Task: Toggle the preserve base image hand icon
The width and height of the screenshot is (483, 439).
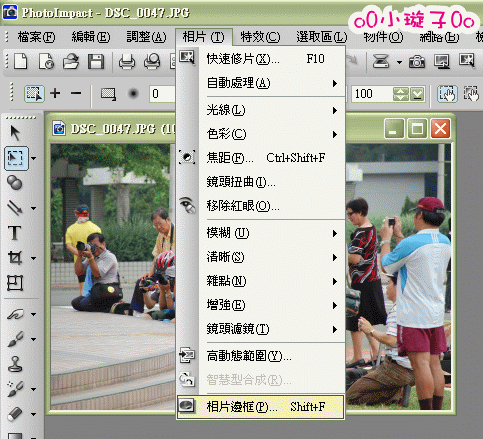Action: (x=447, y=94)
